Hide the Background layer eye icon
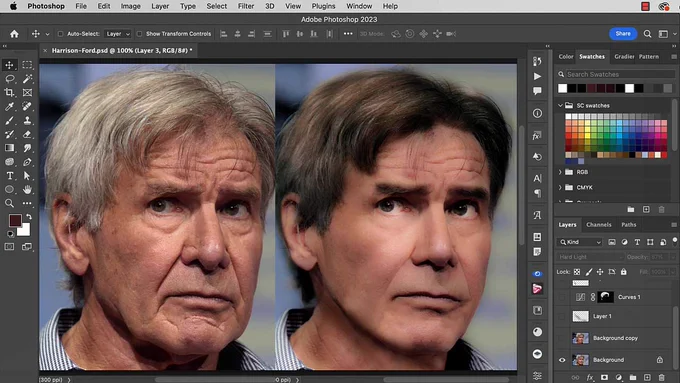 [562, 360]
